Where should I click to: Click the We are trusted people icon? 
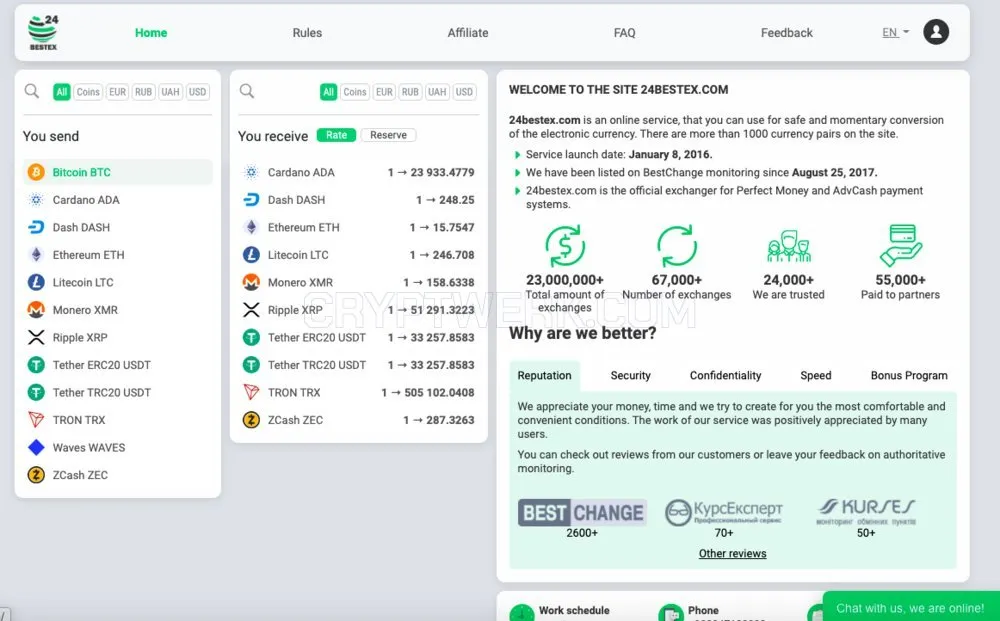point(789,246)
